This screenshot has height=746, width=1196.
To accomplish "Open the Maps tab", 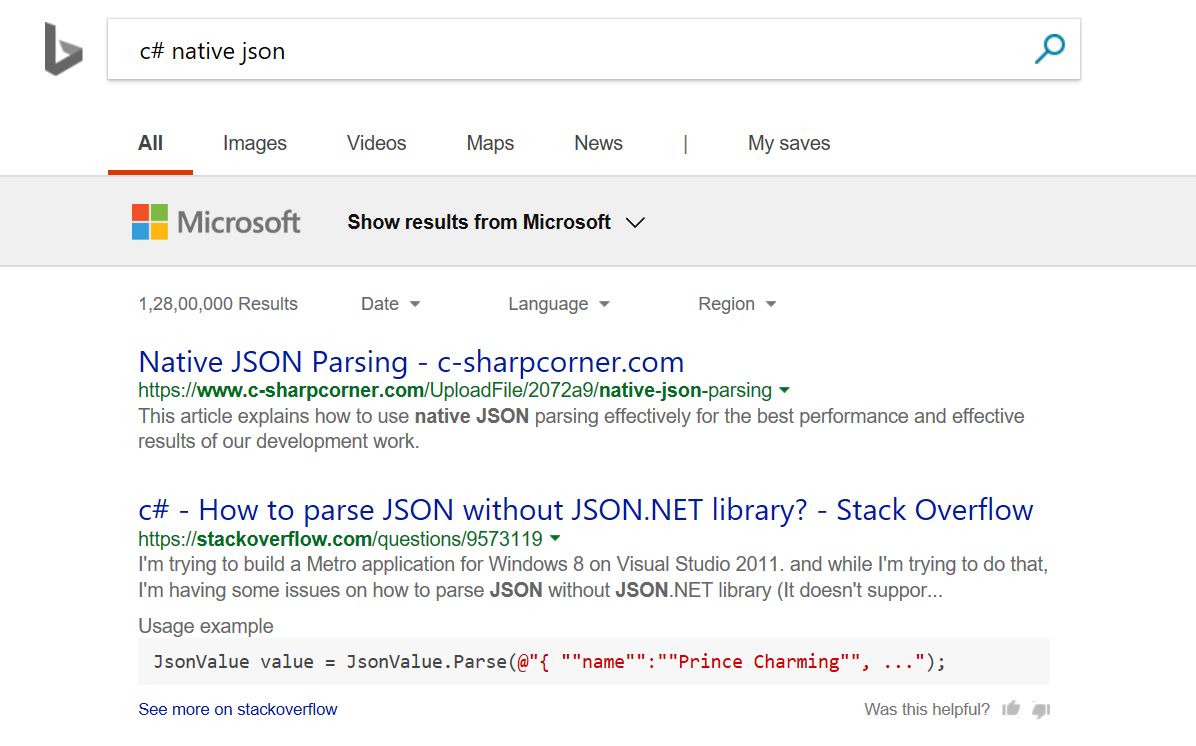I will 490,143.
